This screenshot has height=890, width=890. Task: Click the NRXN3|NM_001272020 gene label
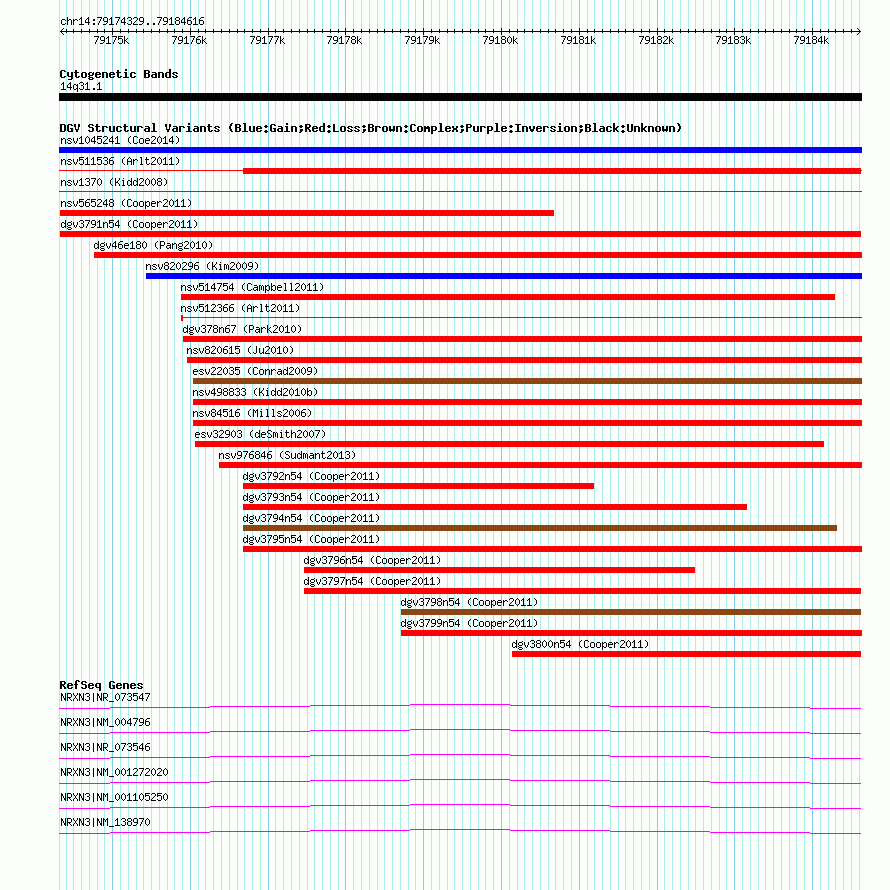[114, 772]
